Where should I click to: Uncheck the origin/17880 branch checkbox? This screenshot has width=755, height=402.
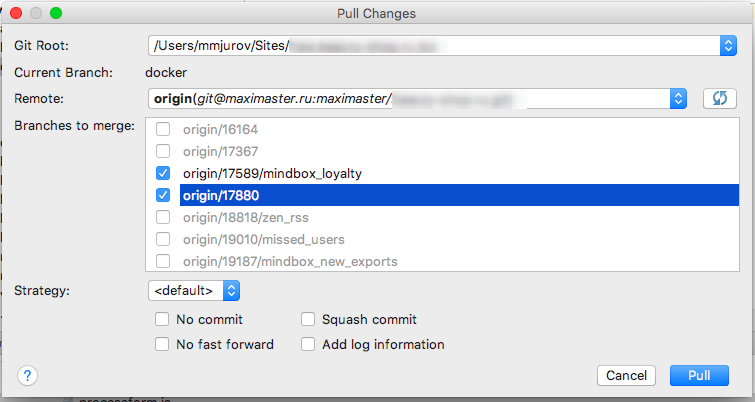pyautogui.click(x=163, y=195)
